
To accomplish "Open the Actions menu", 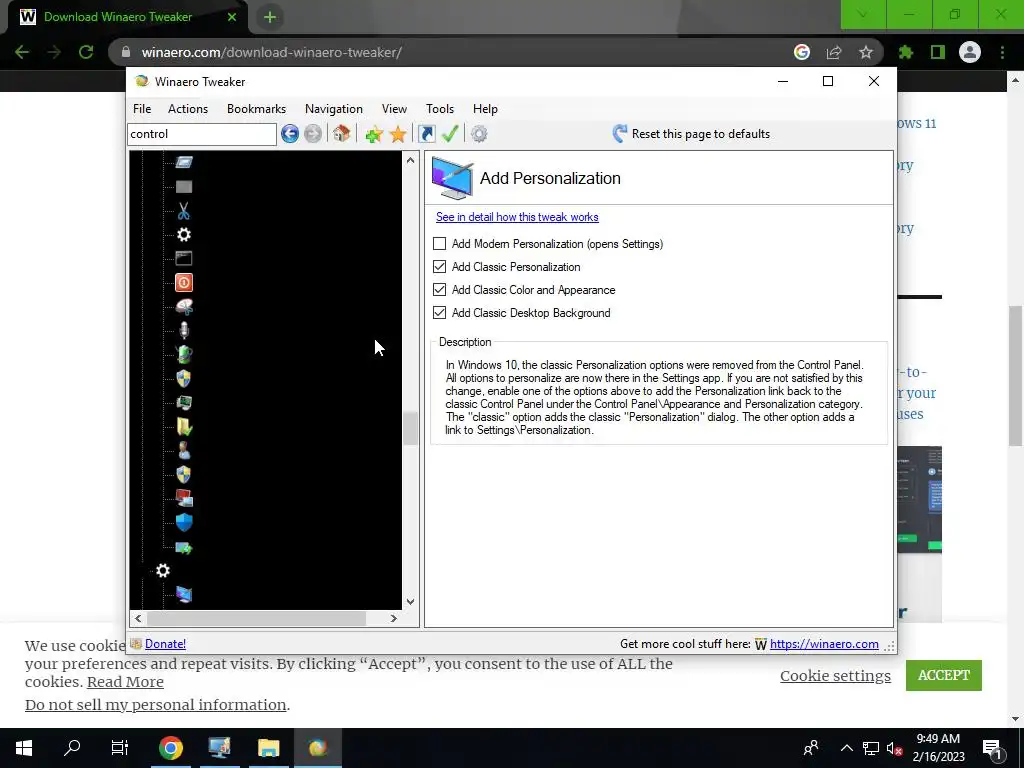I will tap(188, 109).
